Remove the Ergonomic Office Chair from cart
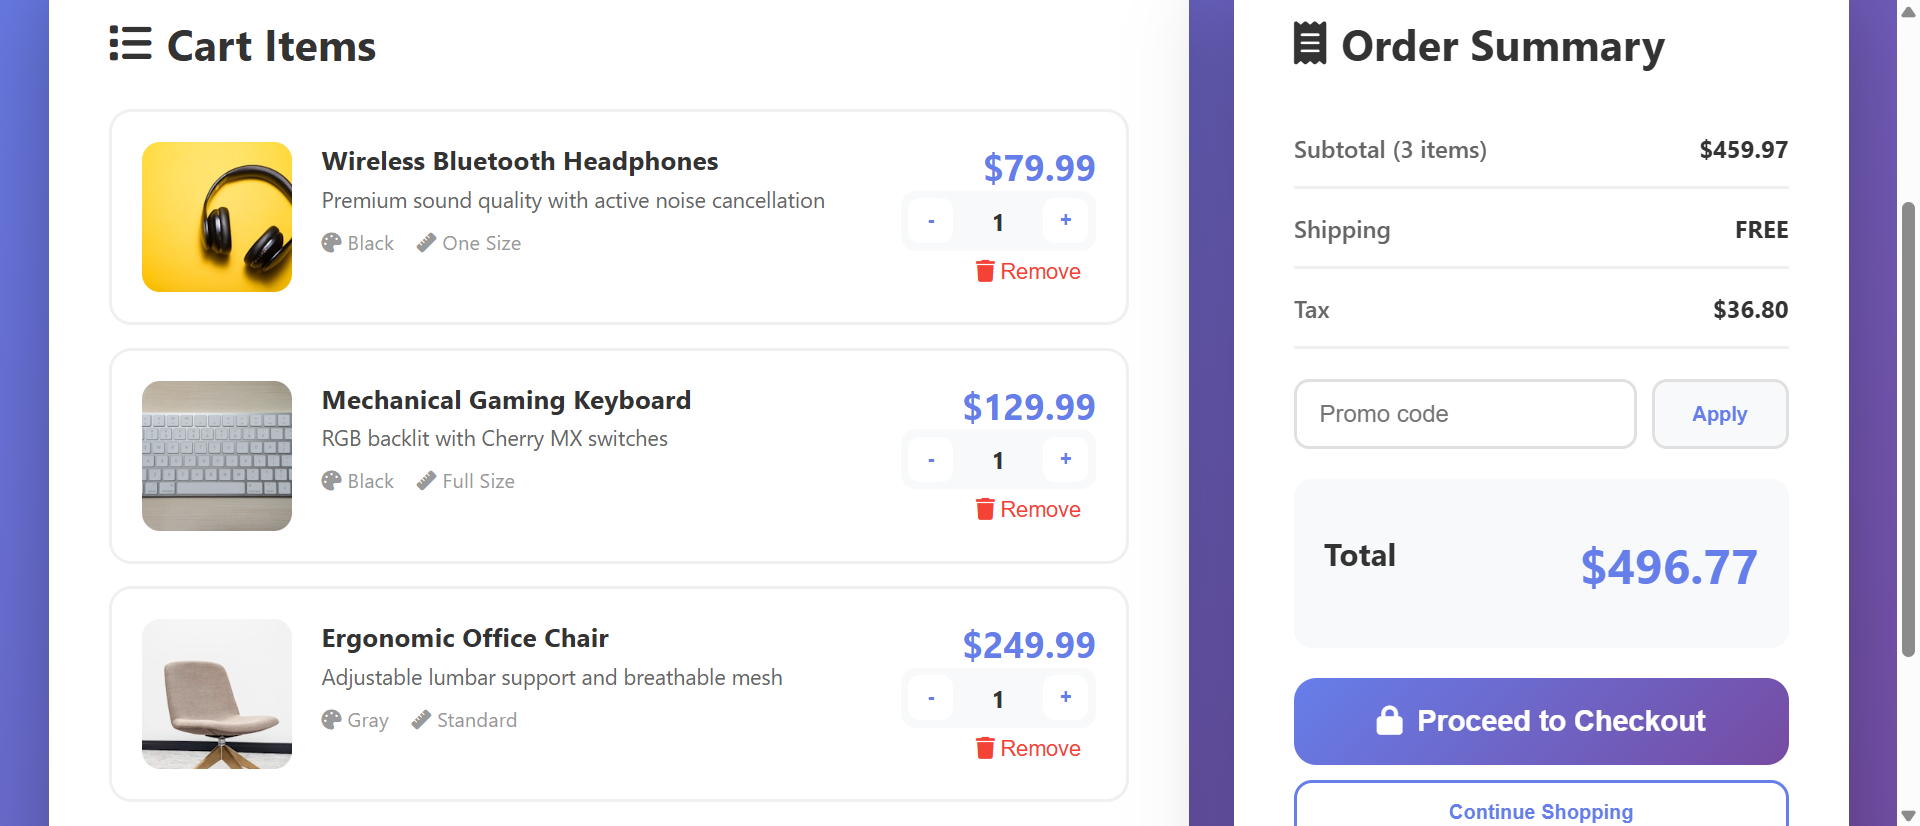This screenshot has height=826, width=1920. 1029,748
